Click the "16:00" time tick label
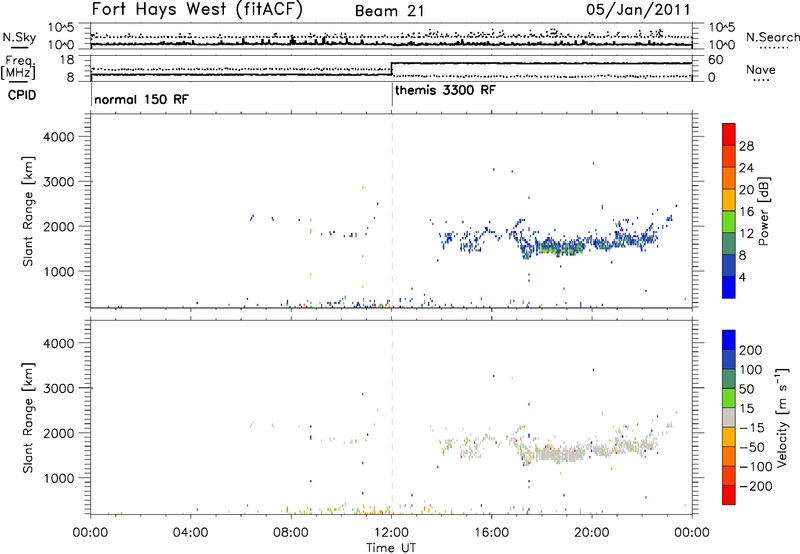 pyautogui.click(x=491, y=533)
